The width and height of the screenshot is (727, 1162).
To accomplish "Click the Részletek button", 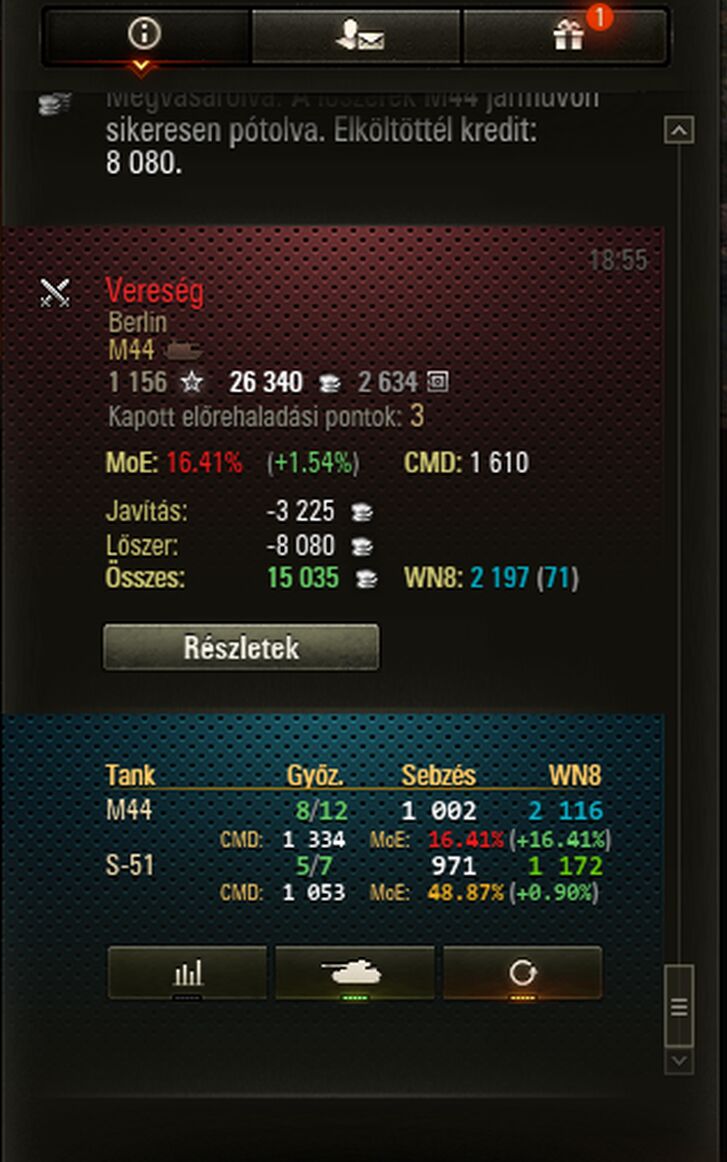I will point(242,647).
